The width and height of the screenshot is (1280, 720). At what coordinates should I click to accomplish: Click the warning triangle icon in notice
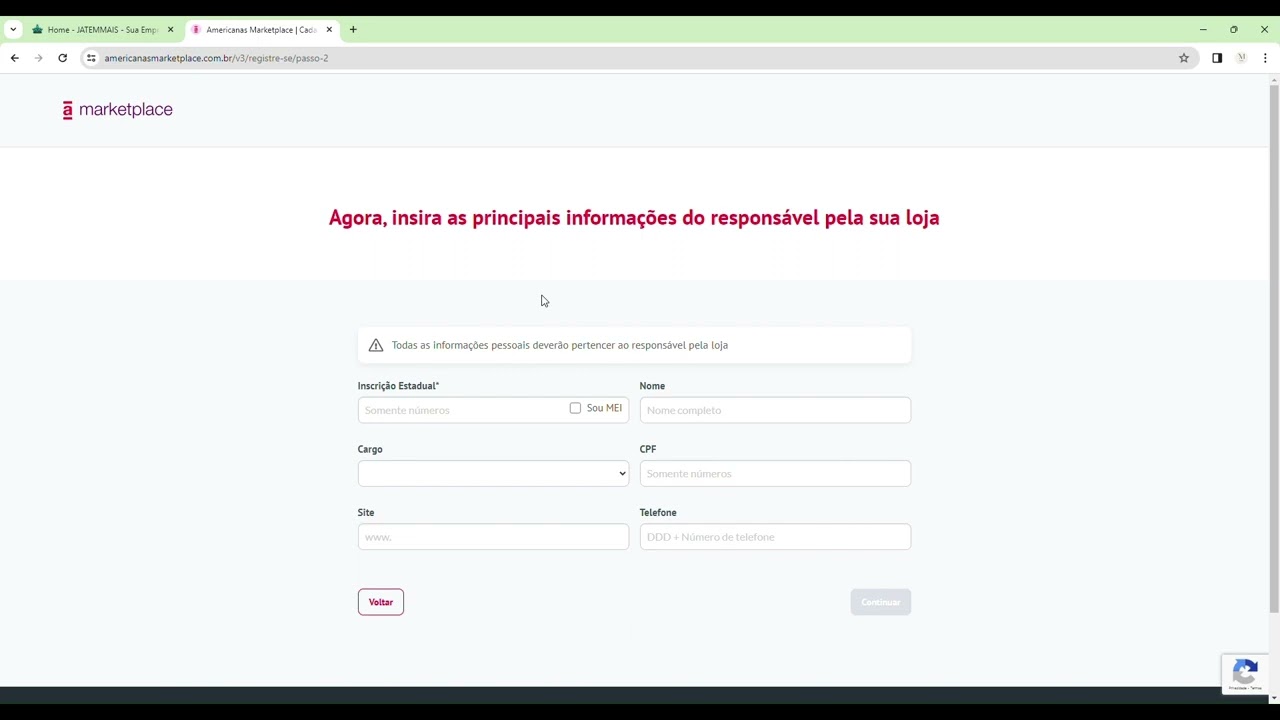tap(376, 345)
